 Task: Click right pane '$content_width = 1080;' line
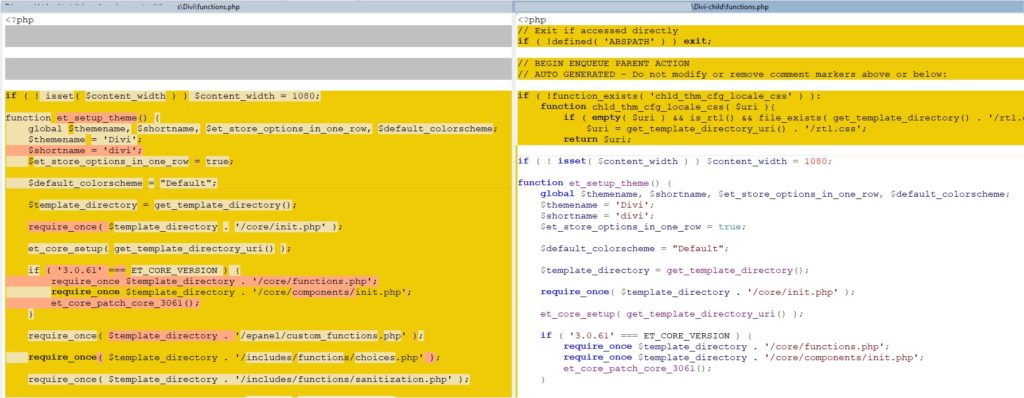coord(676,161)
